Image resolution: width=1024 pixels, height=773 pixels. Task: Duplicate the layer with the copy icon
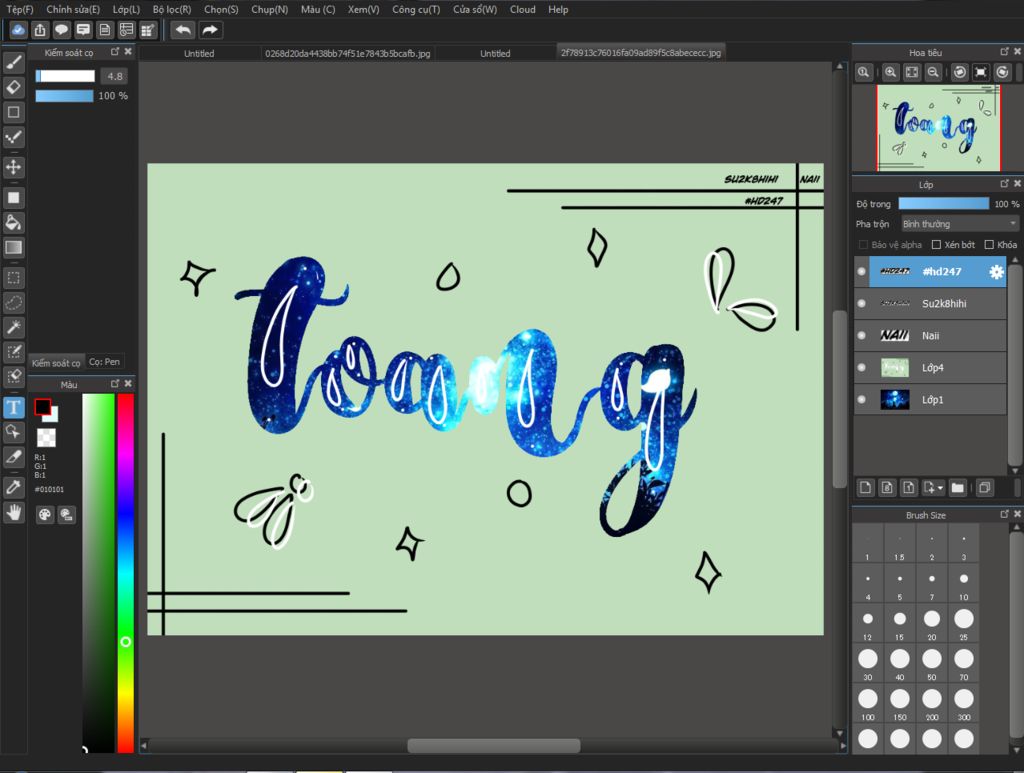[x=984, y=488]
